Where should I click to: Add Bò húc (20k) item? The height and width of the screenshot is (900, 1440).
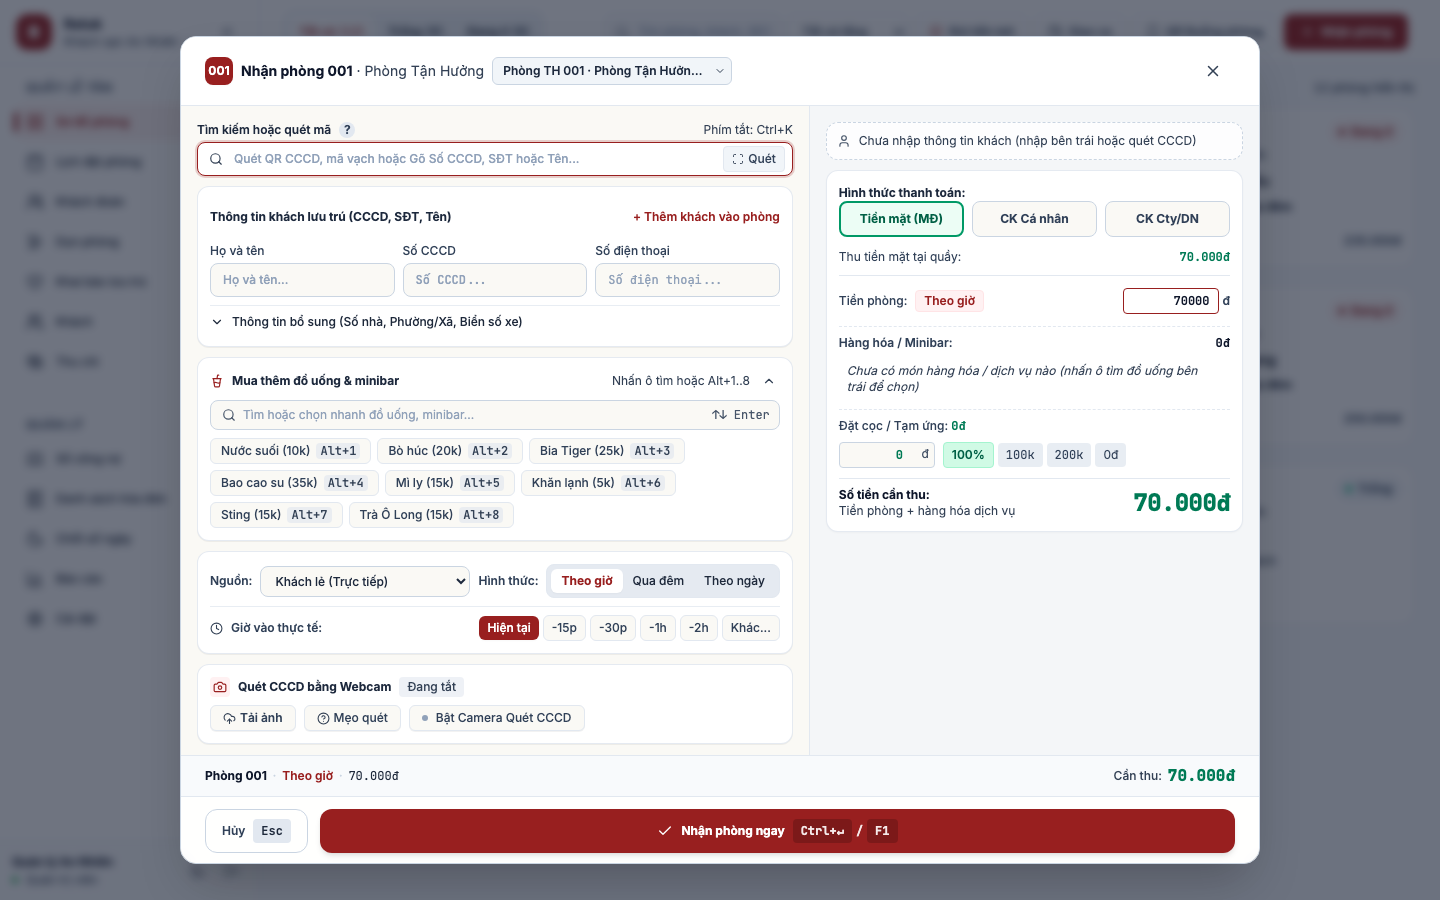point(450,451)
